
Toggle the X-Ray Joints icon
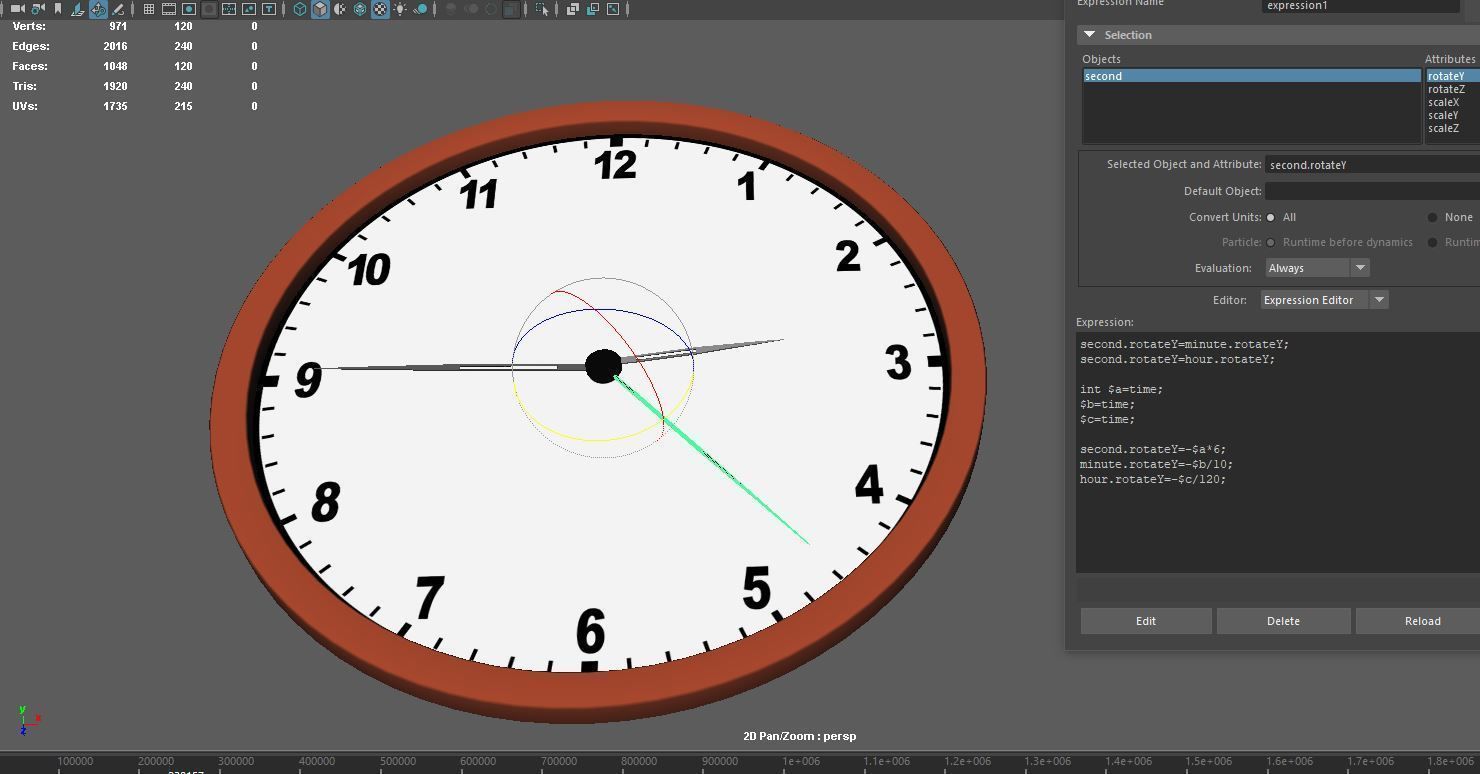(613, 9)
